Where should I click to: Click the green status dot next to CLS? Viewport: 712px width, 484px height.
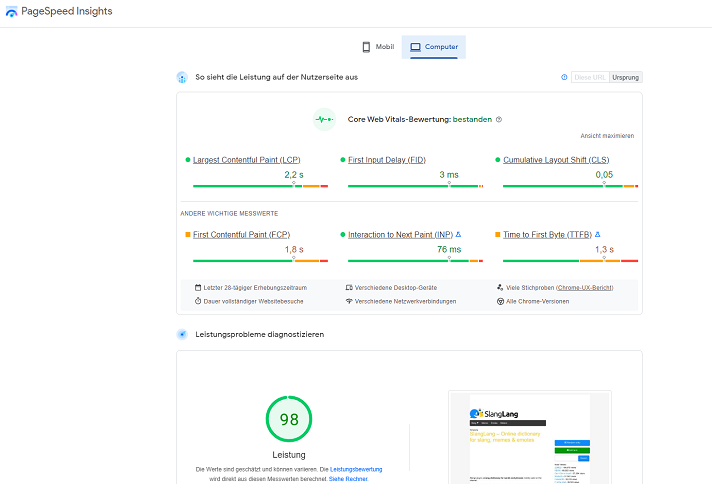click(498, 160)
